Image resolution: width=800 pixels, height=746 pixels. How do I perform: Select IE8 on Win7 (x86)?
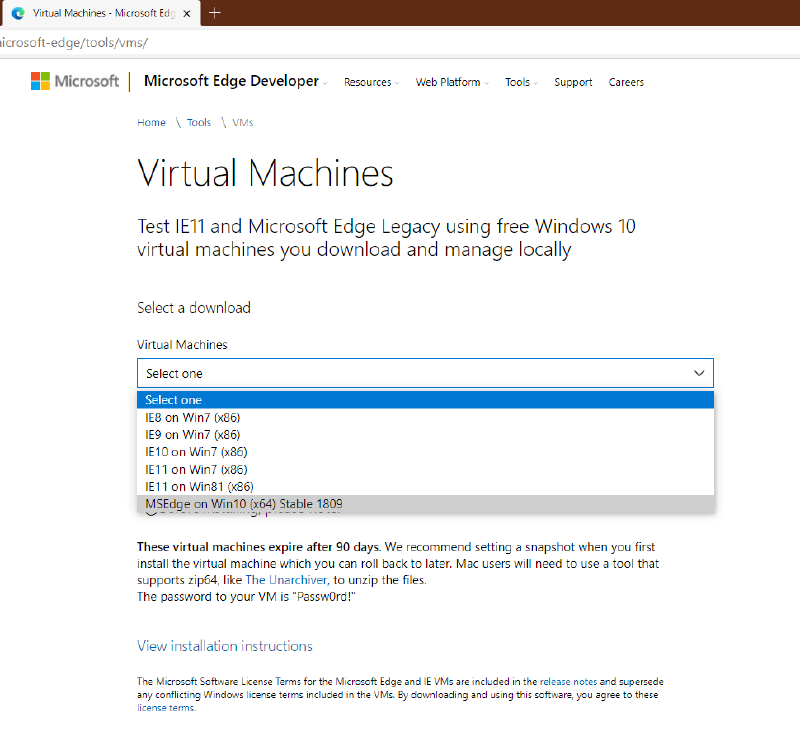click(425, 417)
